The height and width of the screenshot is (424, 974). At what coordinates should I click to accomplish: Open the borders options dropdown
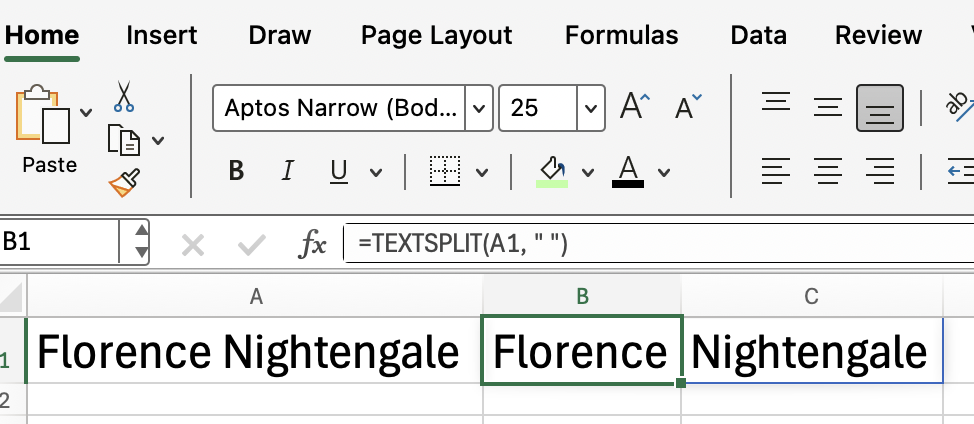click(x=482, y=172)
